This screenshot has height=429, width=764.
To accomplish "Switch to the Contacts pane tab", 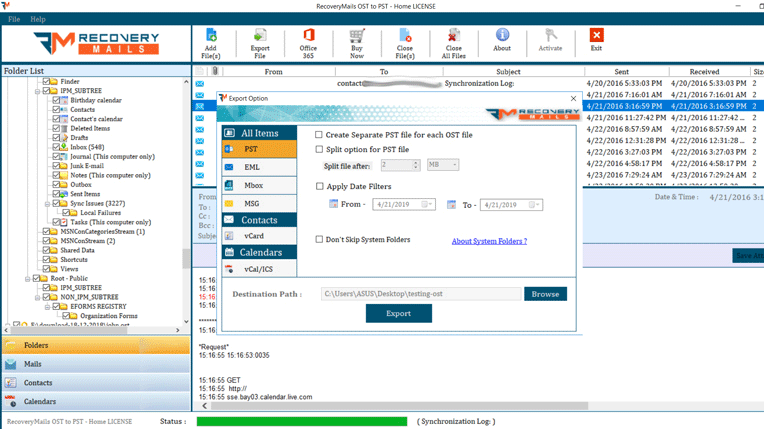I will (x=96, y=383).
